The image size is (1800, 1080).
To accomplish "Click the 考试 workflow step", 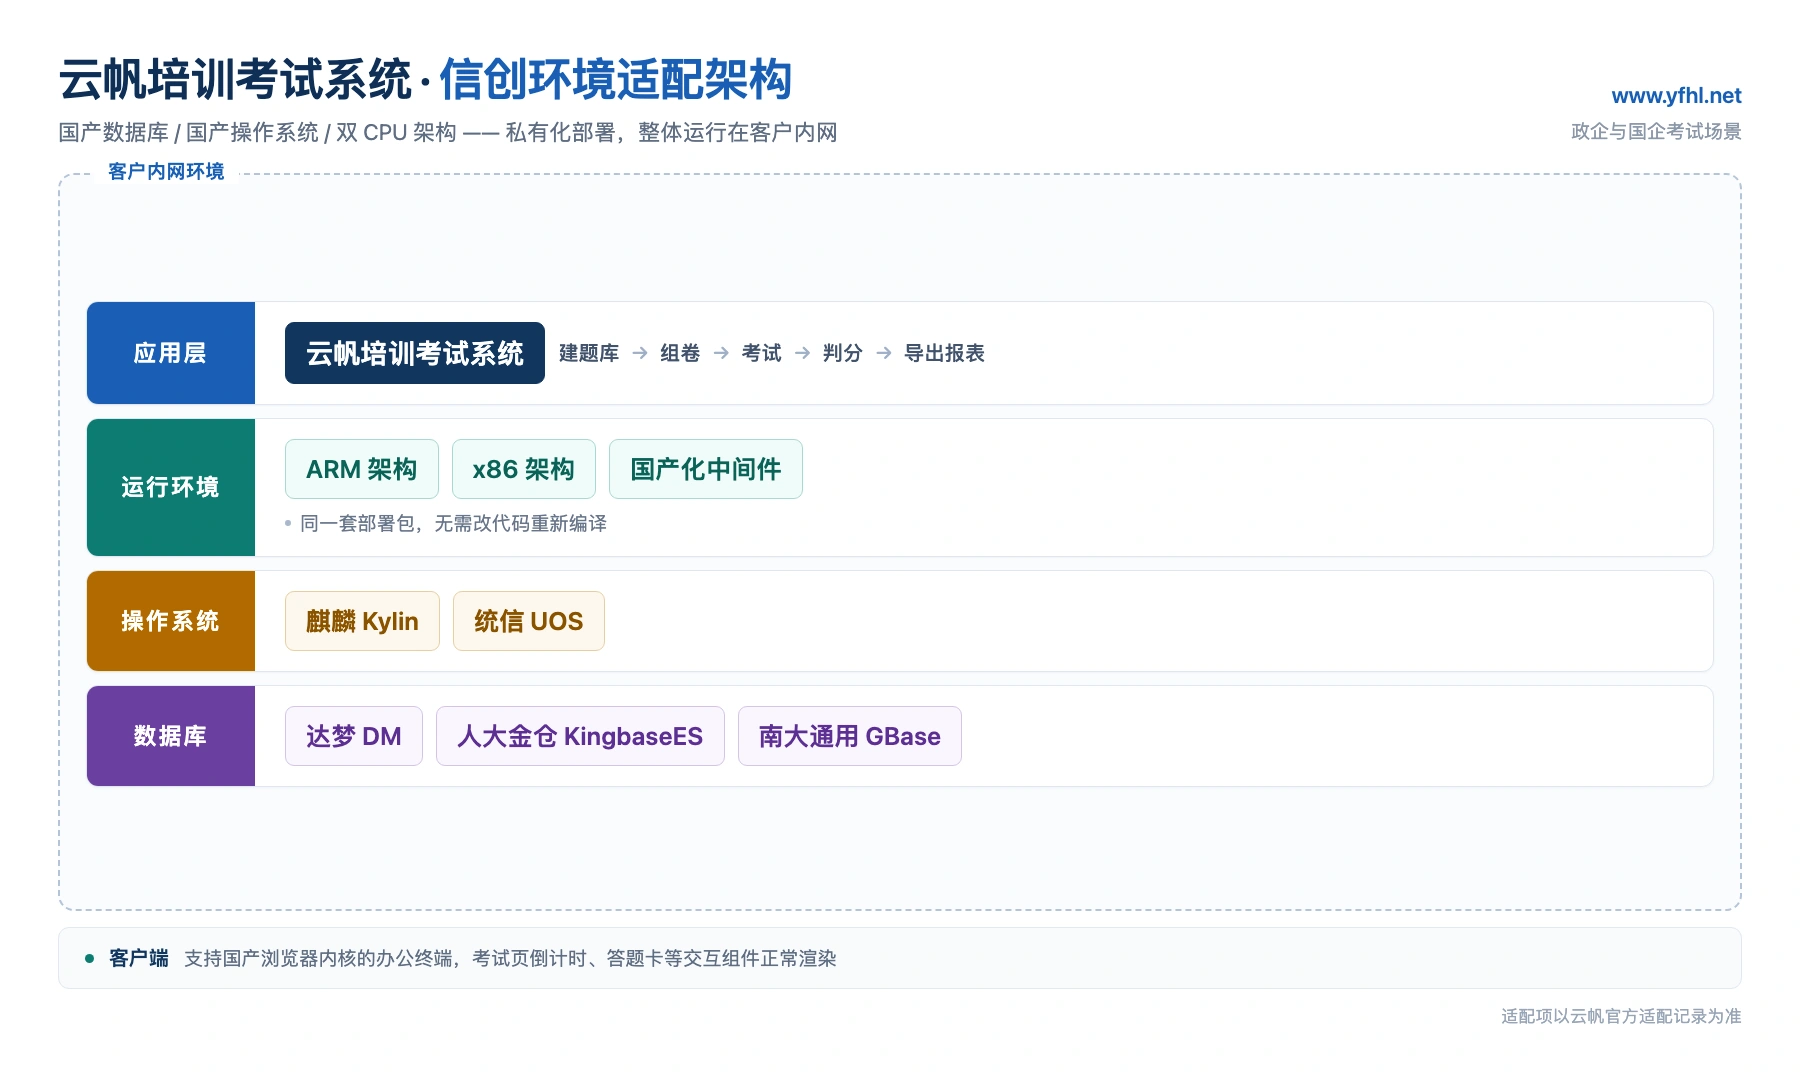I will tap(762, 353).
